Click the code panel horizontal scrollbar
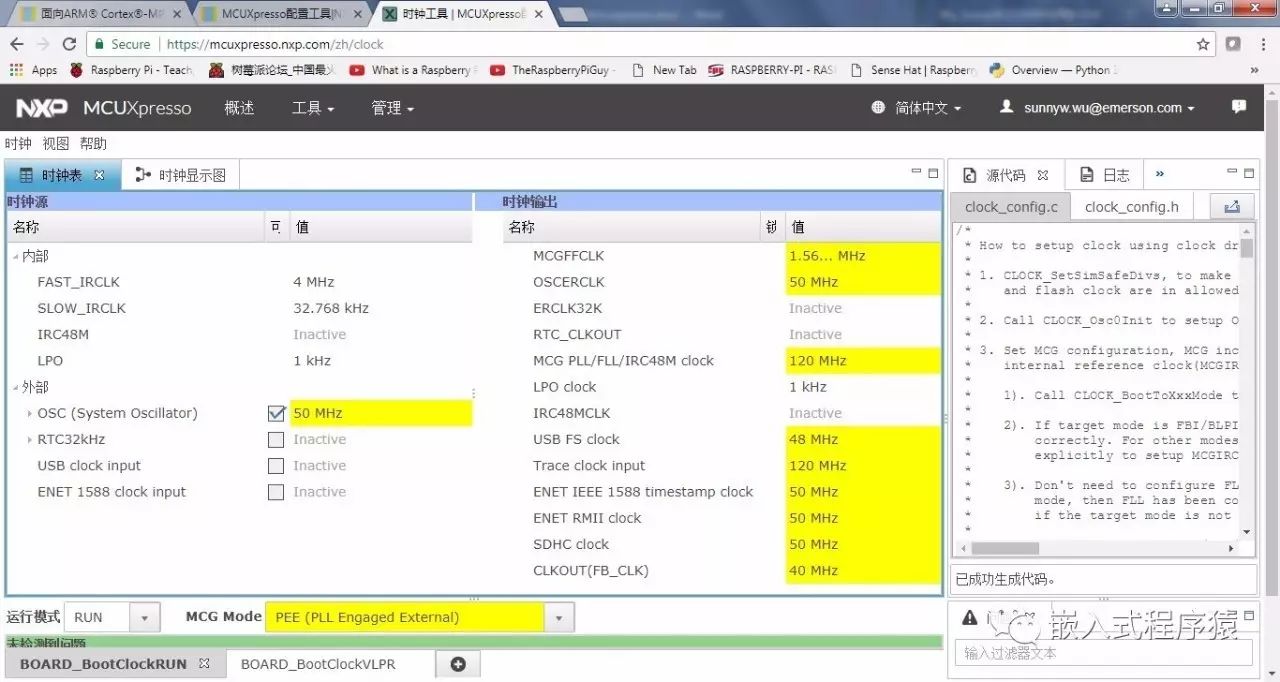The width and height of the screenshot is (1280, 682). [x=1005, y=548]
